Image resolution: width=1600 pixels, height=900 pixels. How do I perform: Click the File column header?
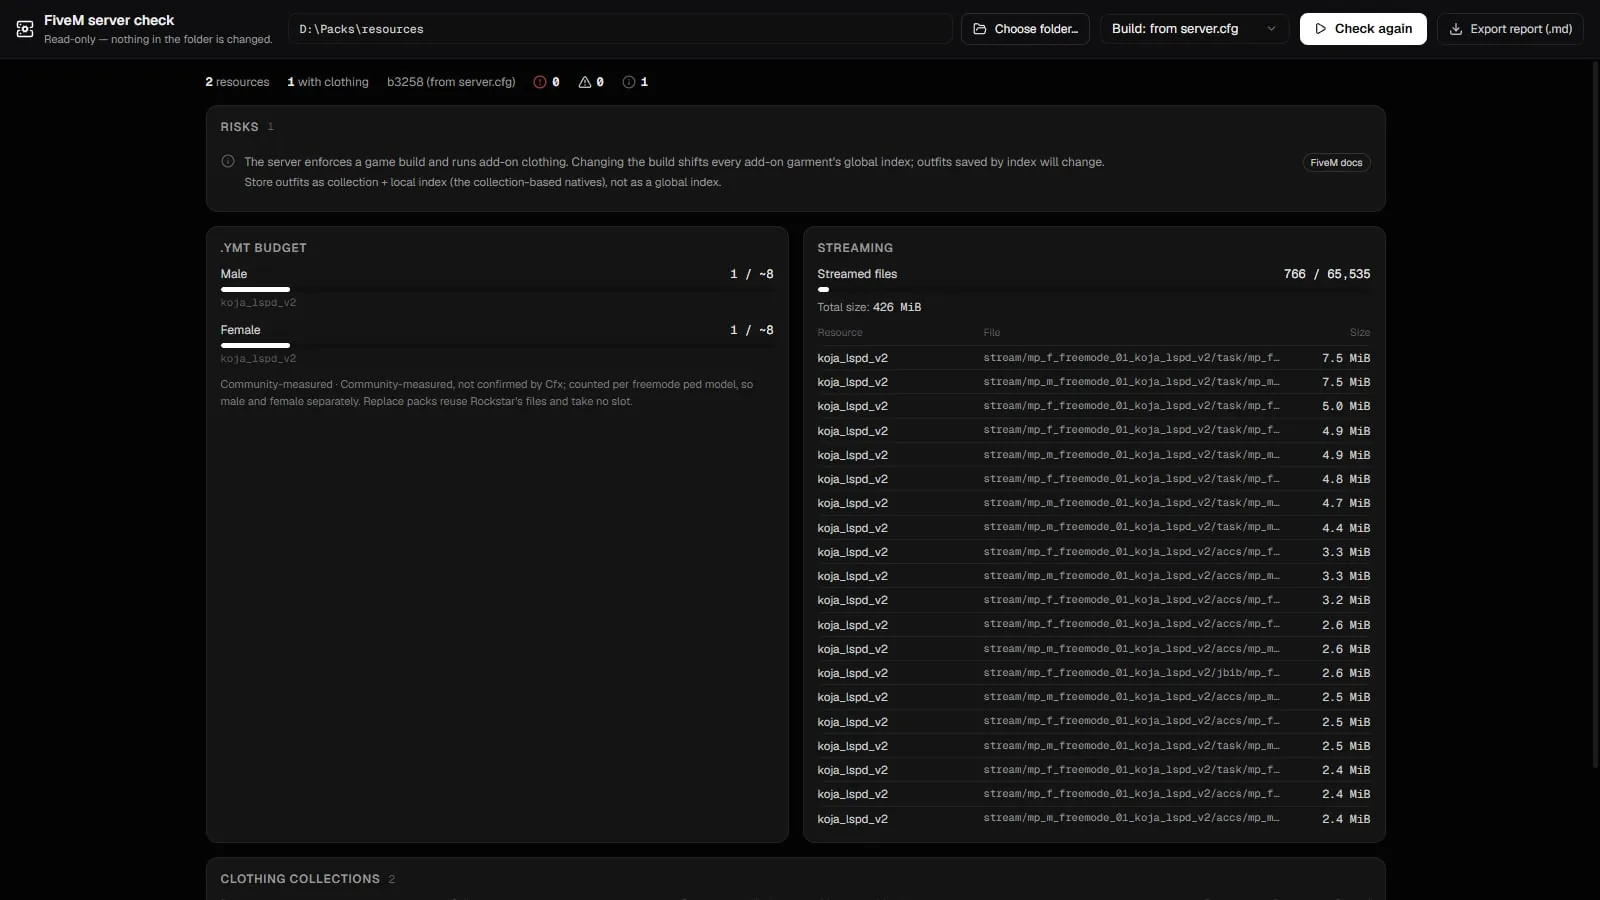992,332
